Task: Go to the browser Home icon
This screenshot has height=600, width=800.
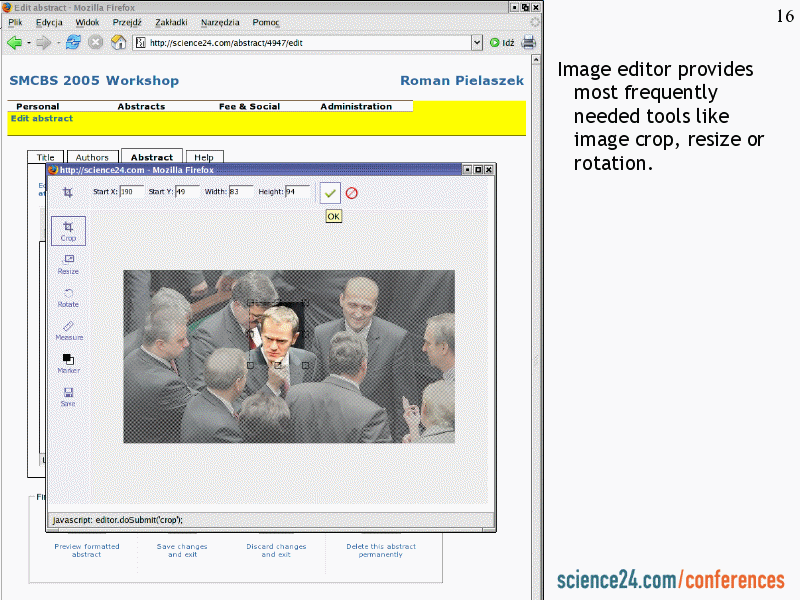Action: click(x=118, y=42)
